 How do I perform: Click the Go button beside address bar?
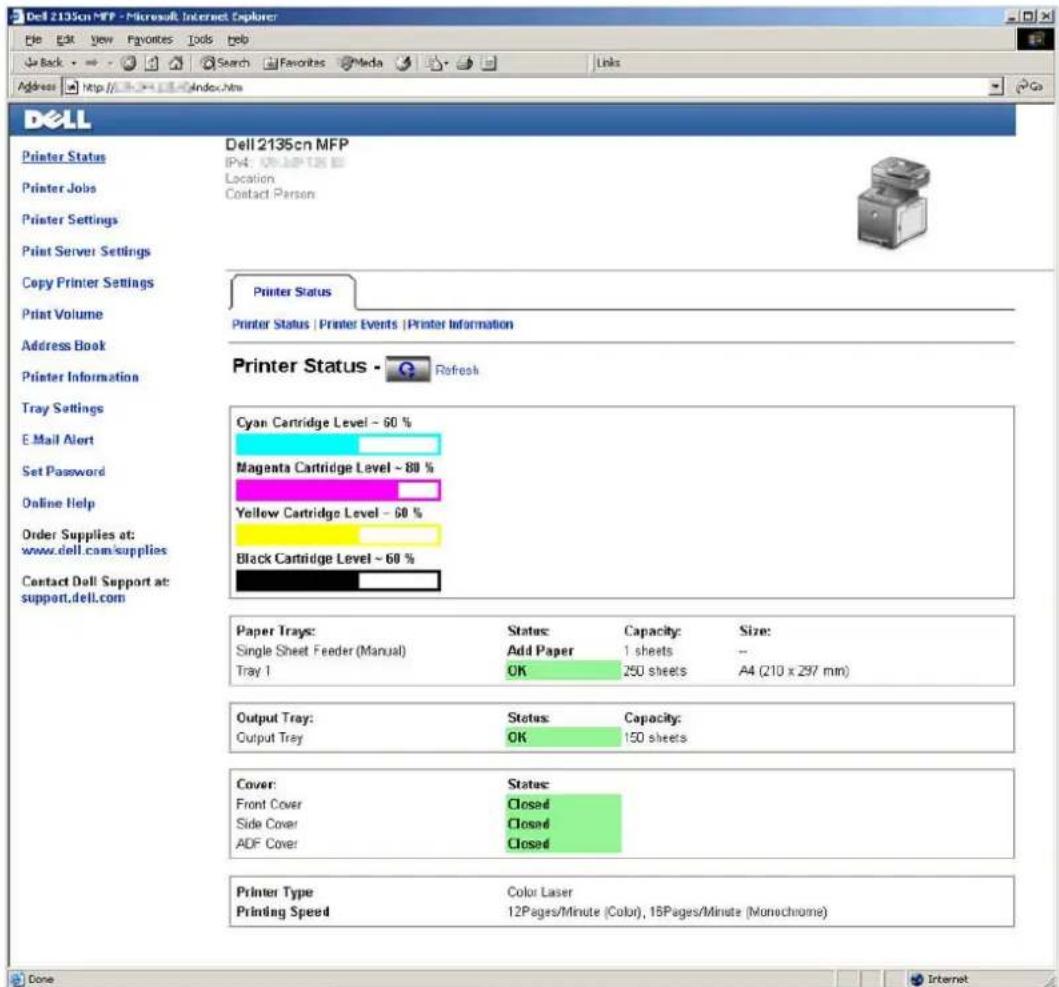pyautogui.click(x=1031, y=86)
